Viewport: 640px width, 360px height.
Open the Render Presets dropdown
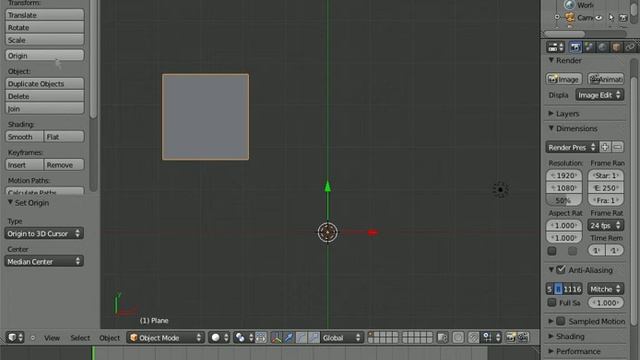pyautogui.click(x=571, y=147)
